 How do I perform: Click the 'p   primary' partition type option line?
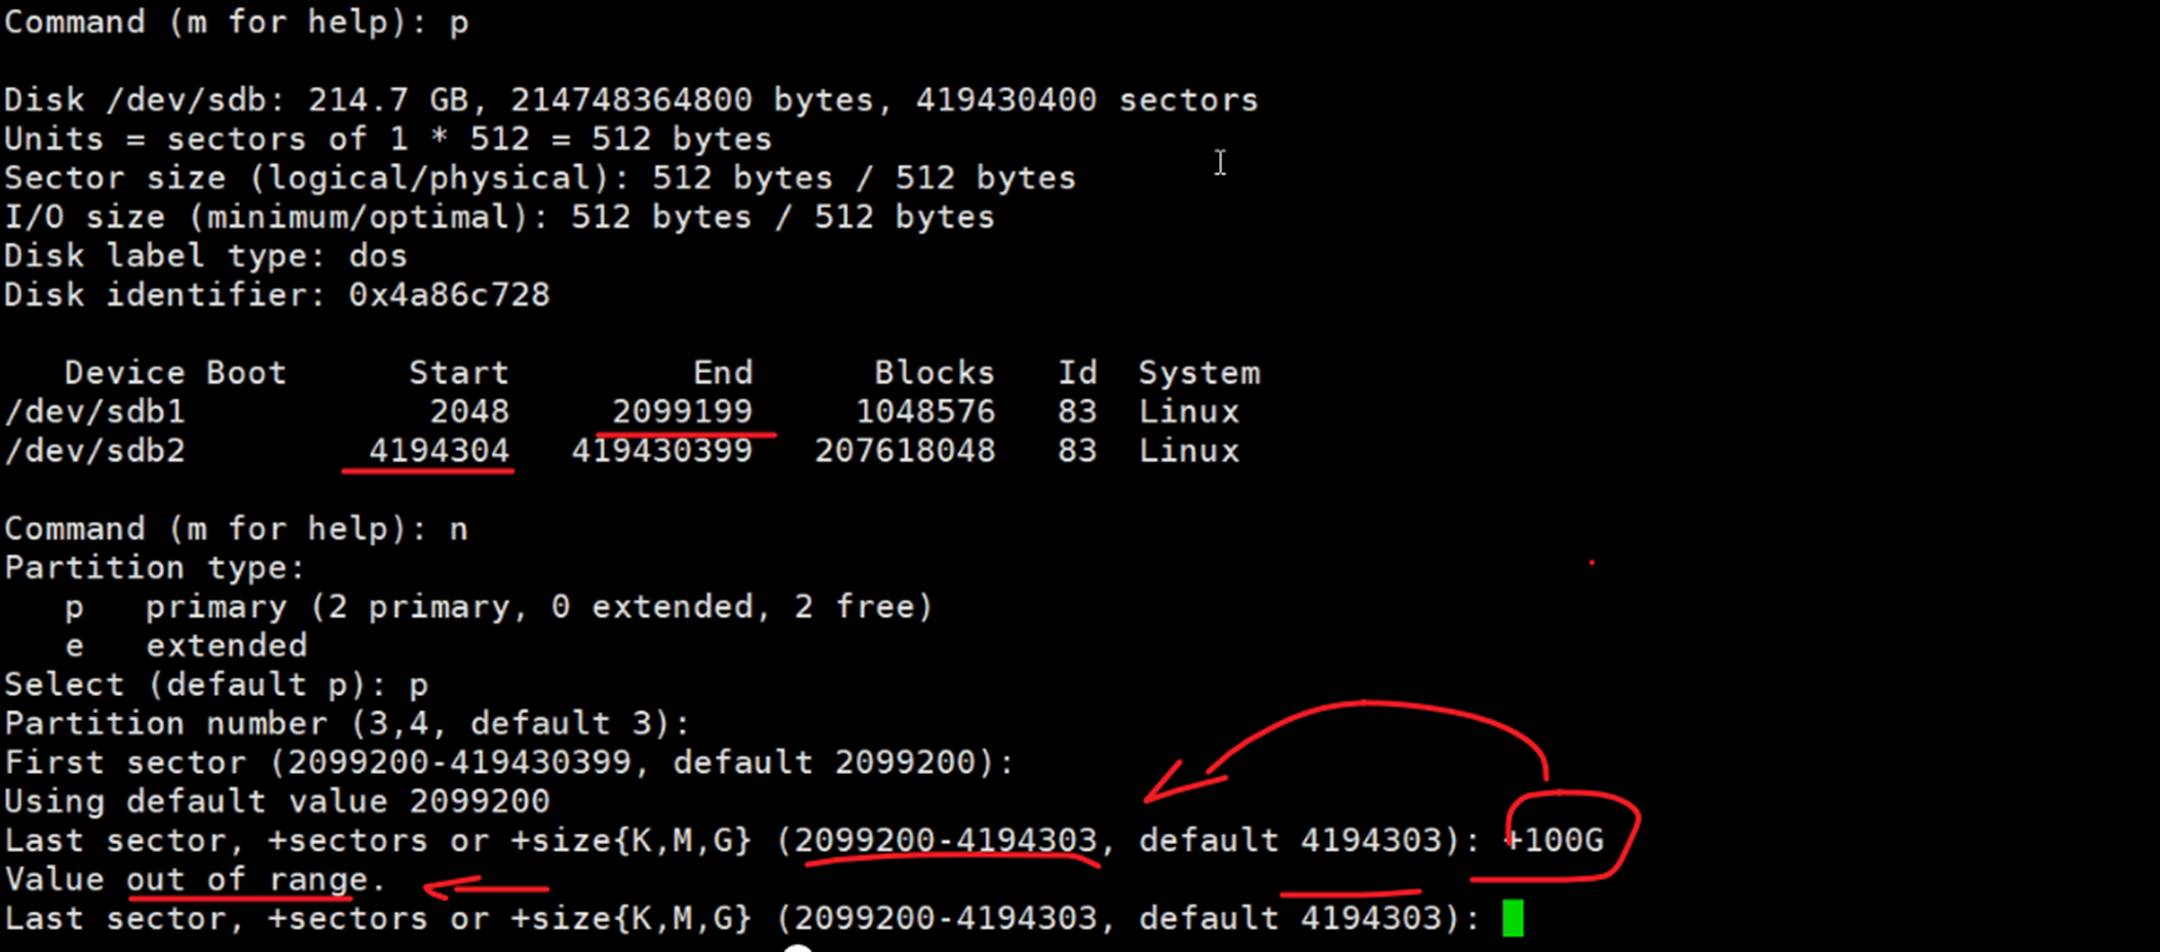[x=498, y=607]
